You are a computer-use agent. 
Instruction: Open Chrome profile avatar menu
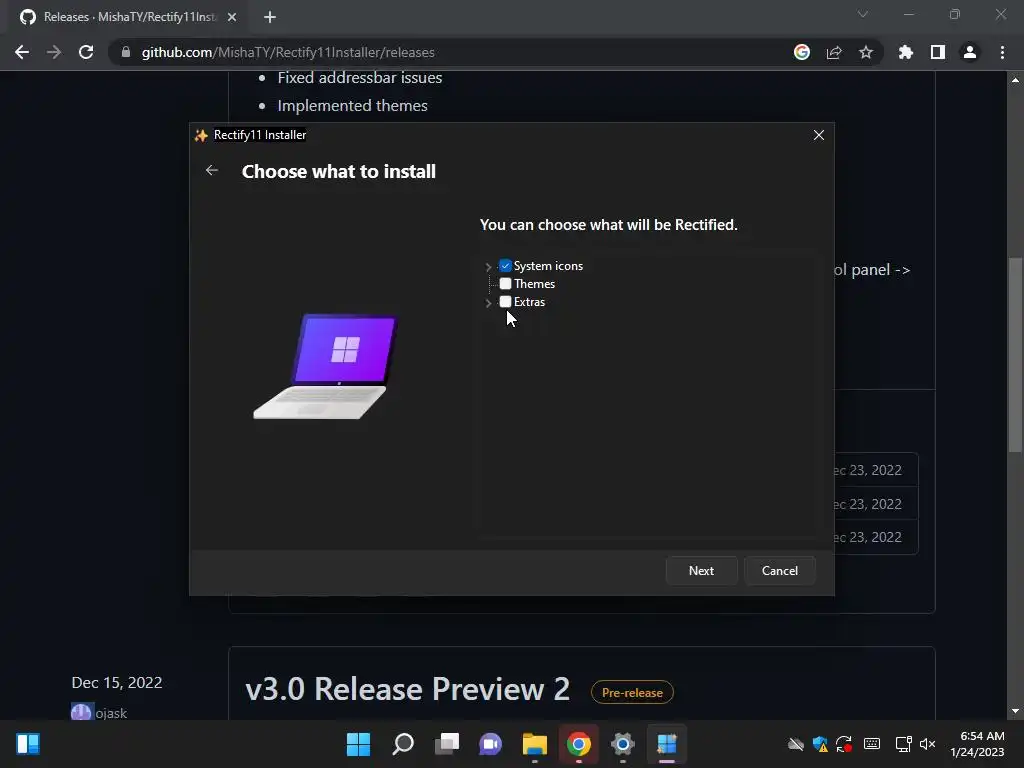(970, 52)
